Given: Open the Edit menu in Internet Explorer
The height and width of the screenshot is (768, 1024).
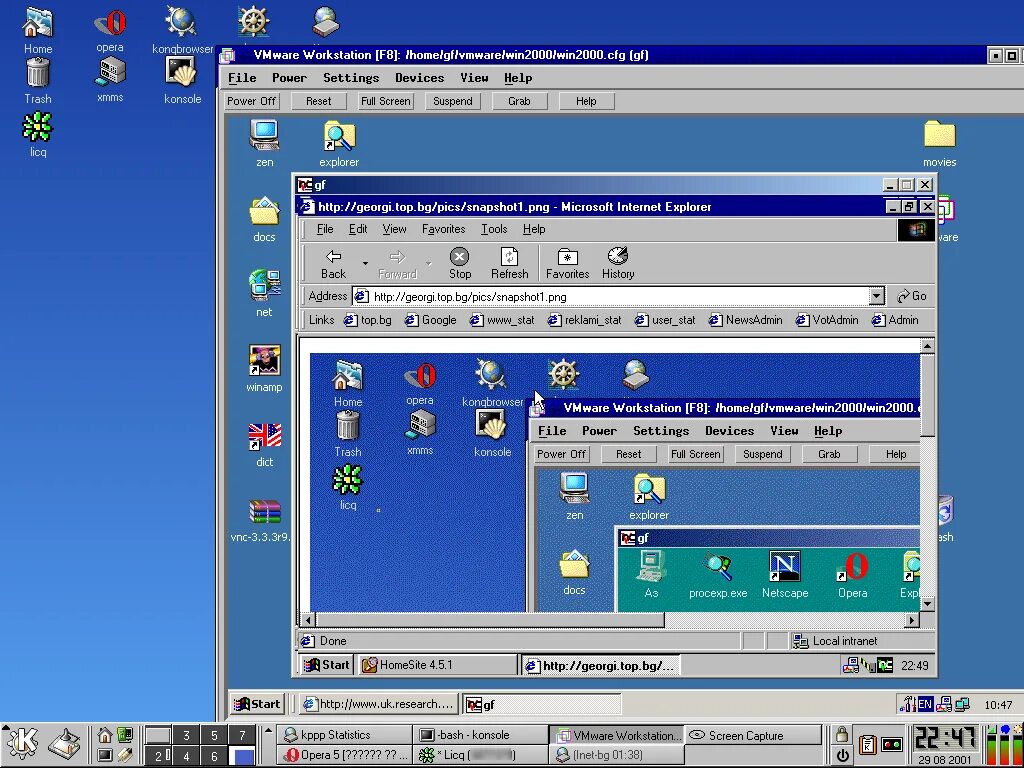Looking at the screenshot, I should [358, 229].
